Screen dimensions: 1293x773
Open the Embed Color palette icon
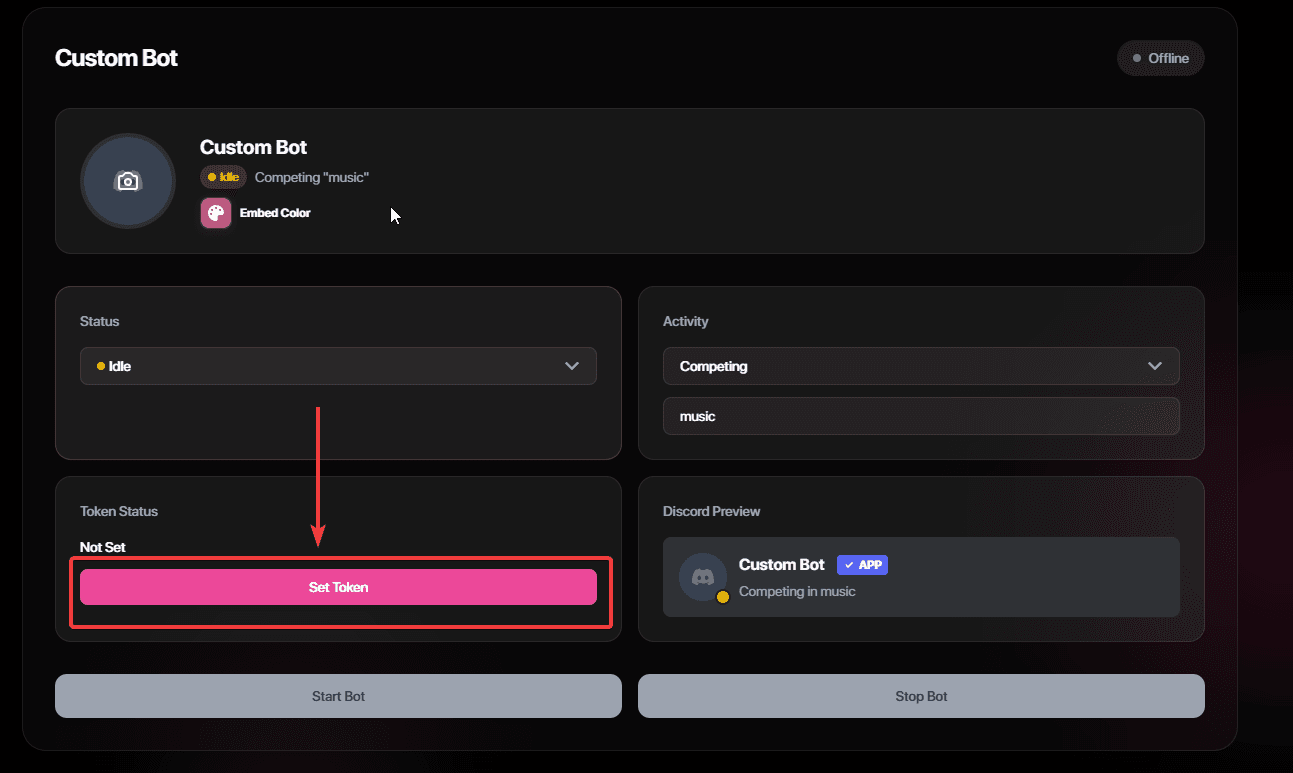point(216,213)
